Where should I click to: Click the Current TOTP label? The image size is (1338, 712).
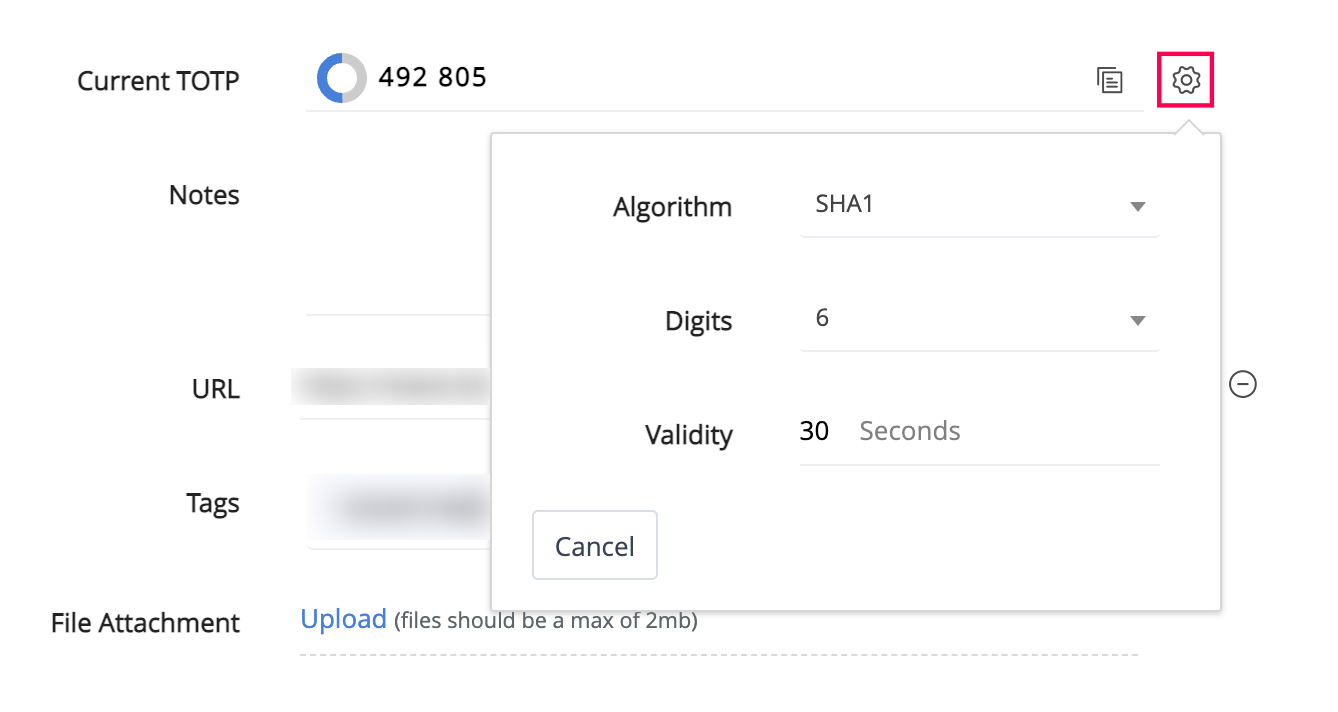158,81
